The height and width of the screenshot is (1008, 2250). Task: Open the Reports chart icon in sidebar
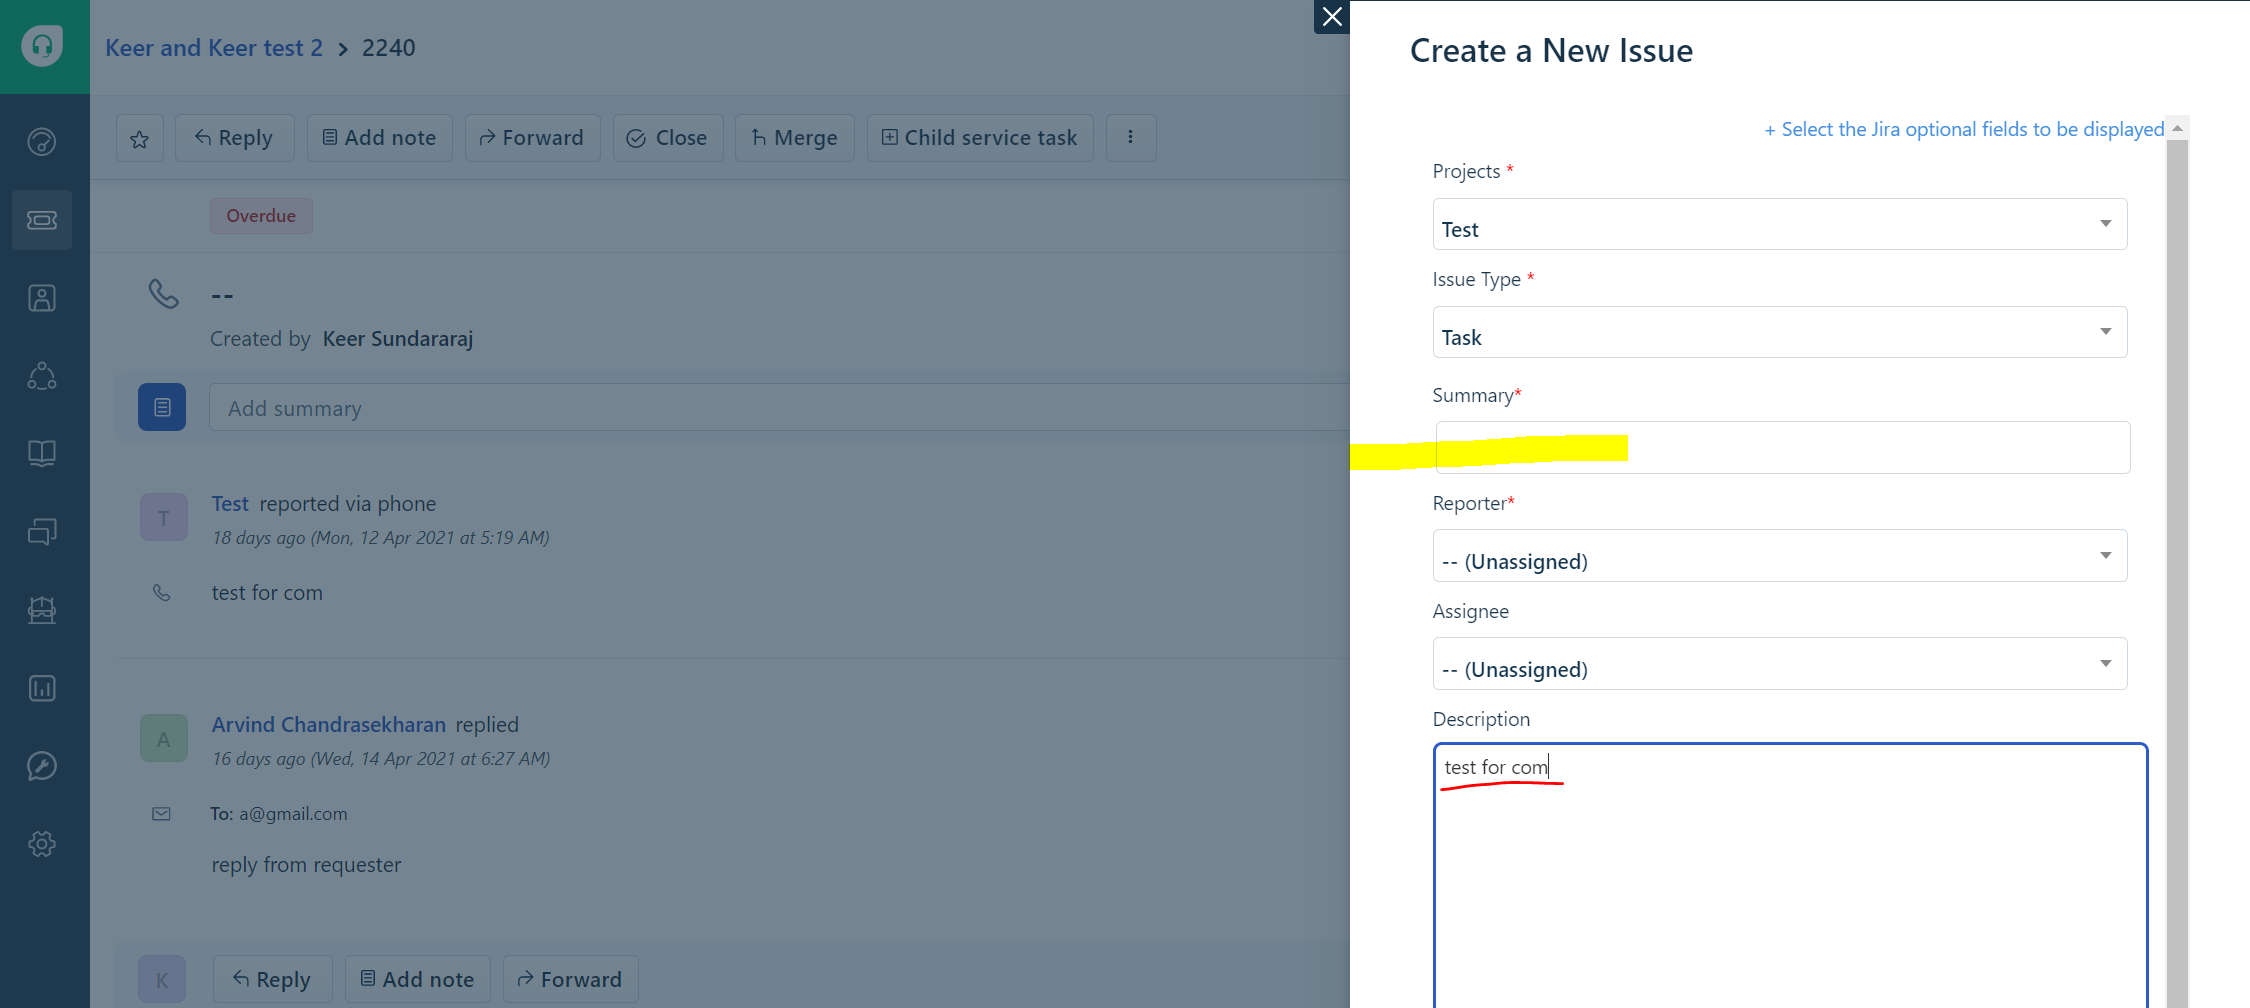tap(42, 688)
